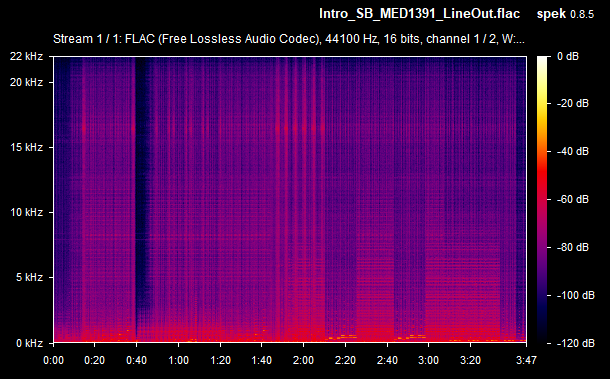Click the 0:00 start time label

pos(53,360)
